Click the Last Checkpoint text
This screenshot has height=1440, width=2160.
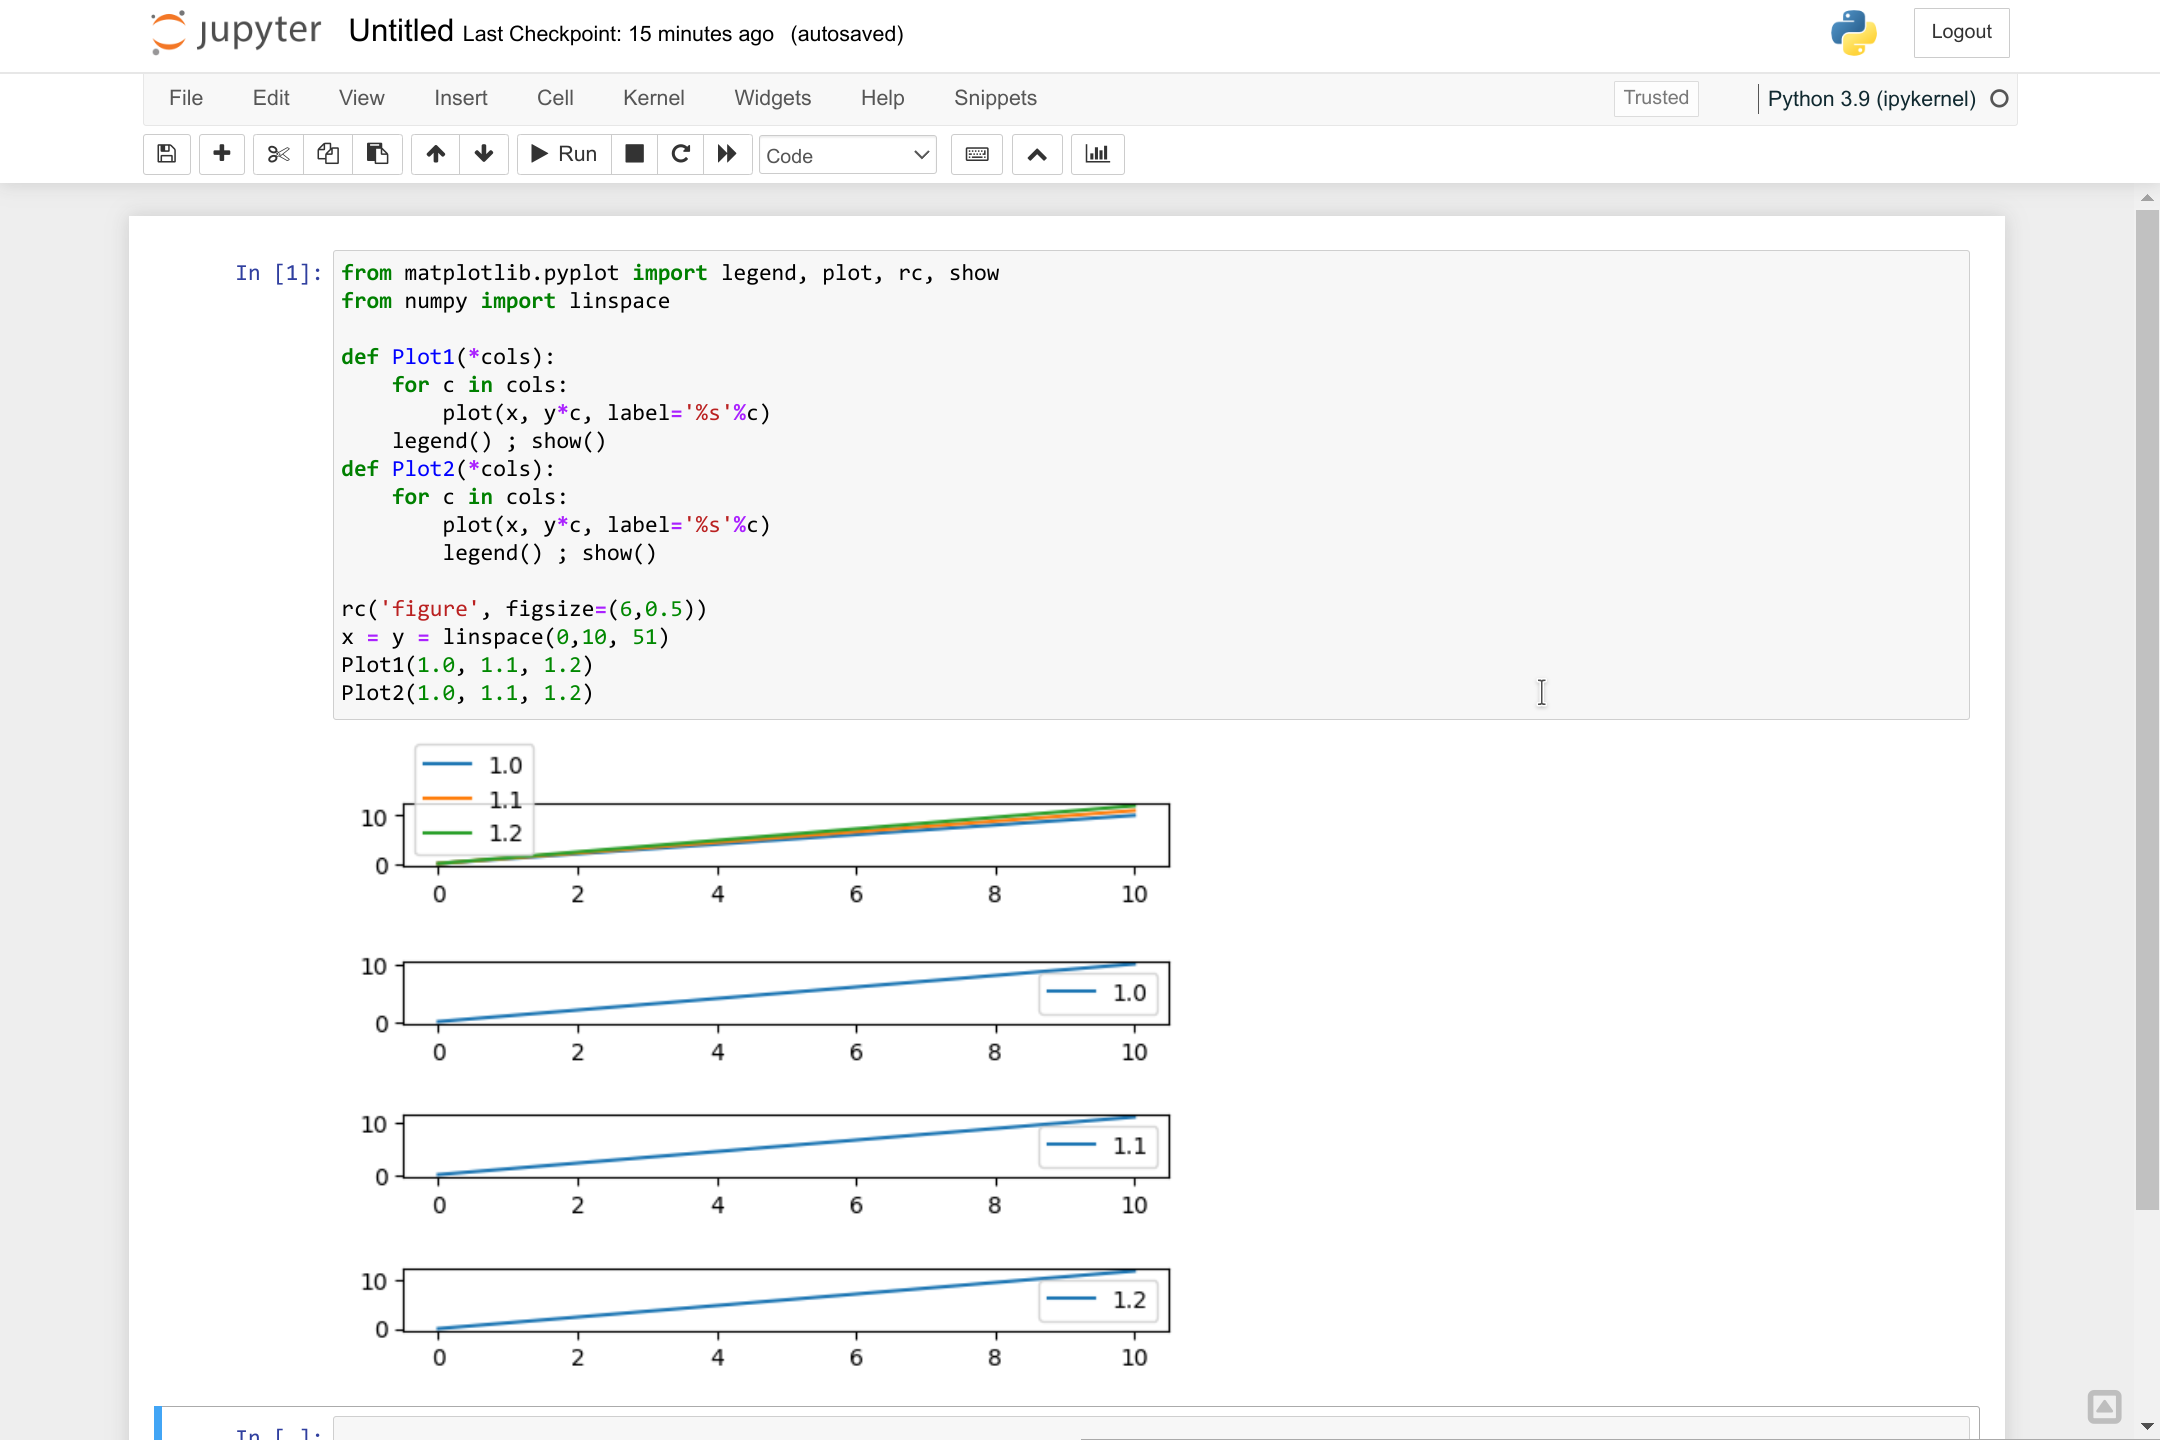618,34
